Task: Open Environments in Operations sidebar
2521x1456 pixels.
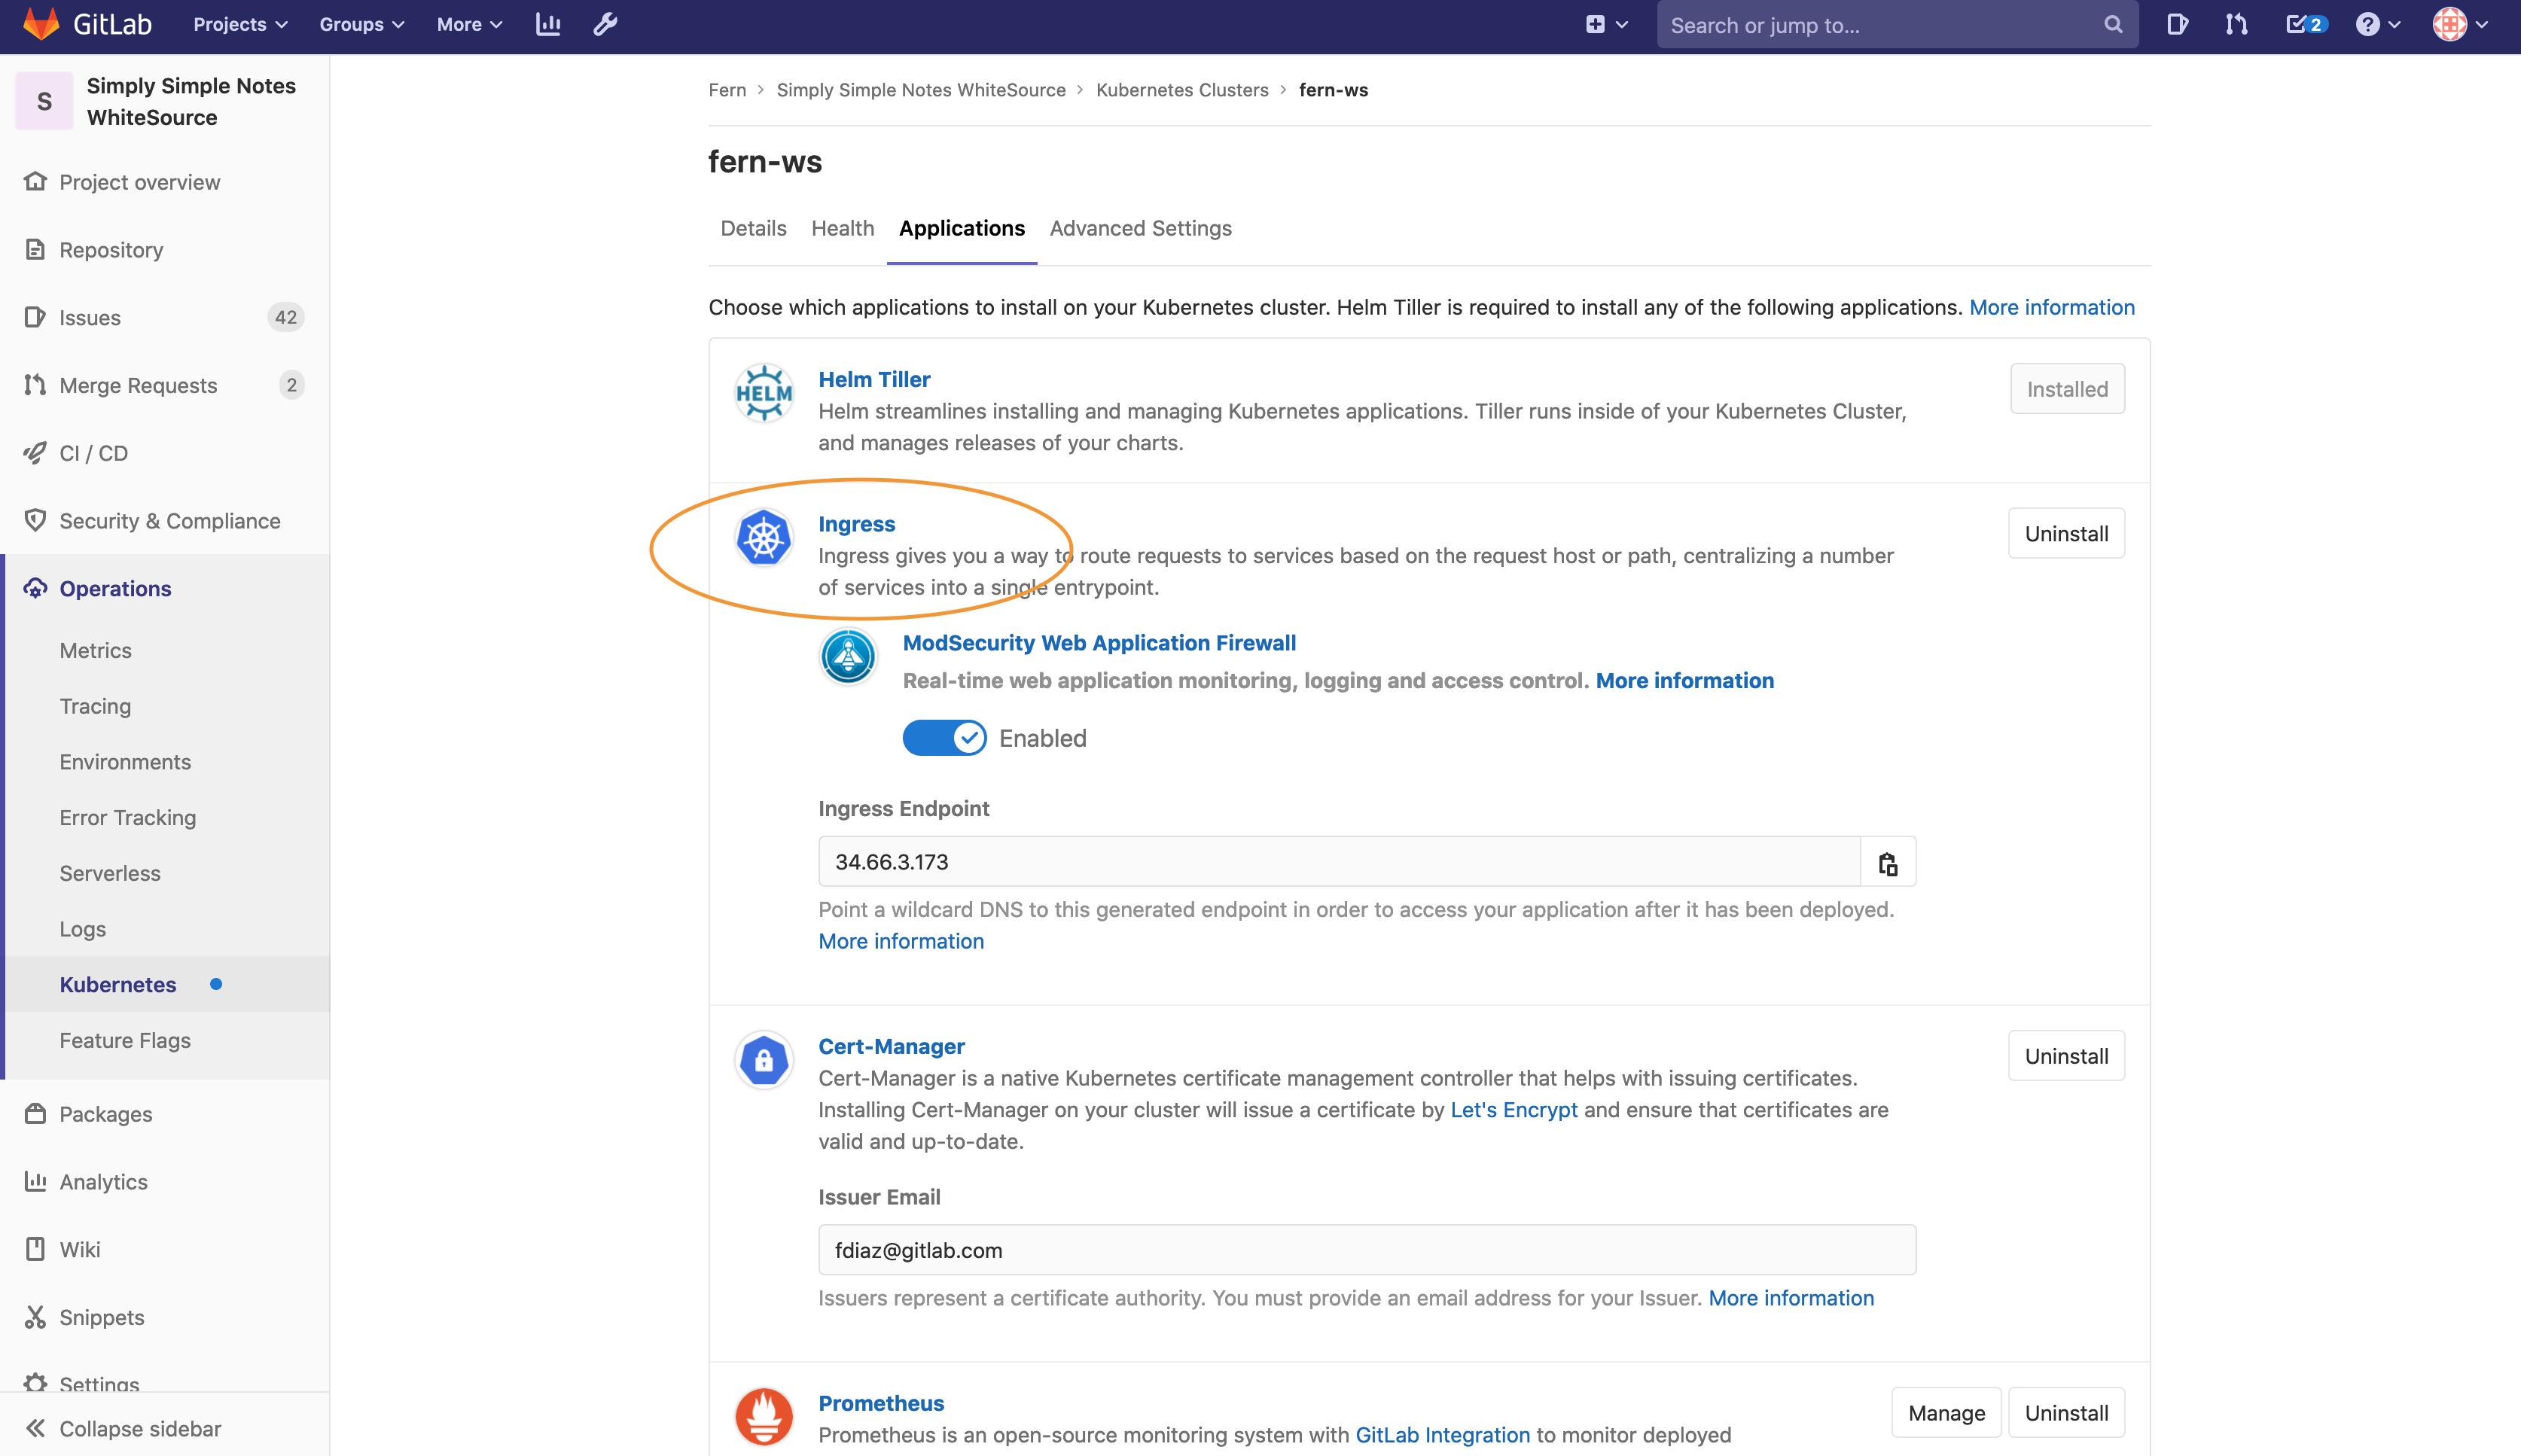Action: point(125,762)
